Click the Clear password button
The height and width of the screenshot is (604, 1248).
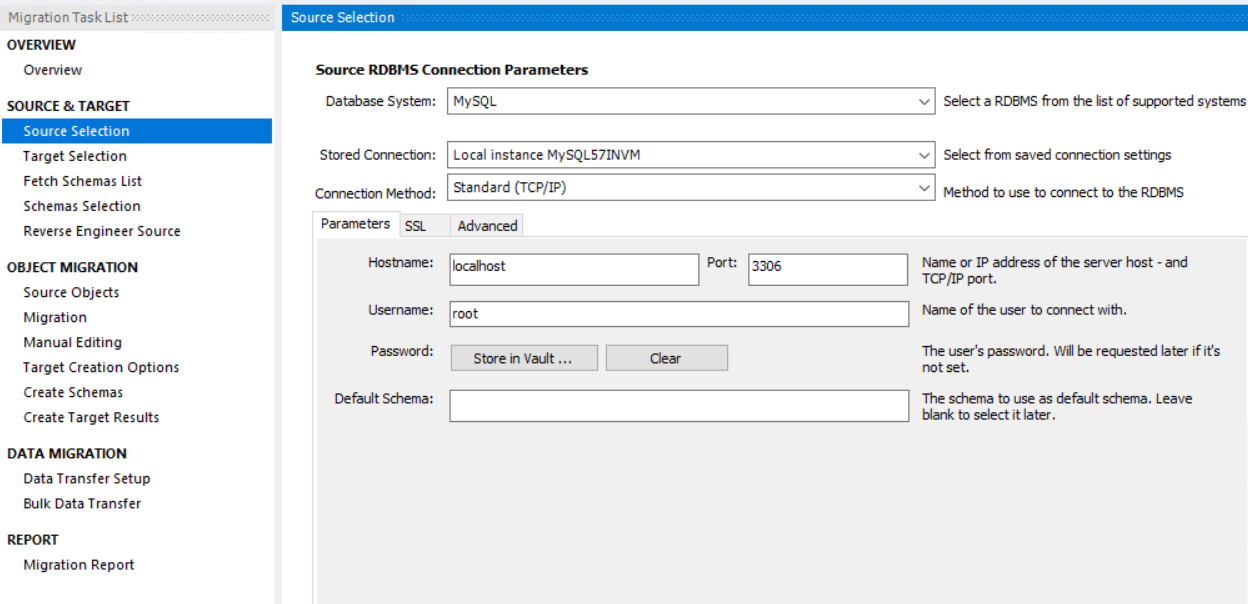(x=666, y=358)
